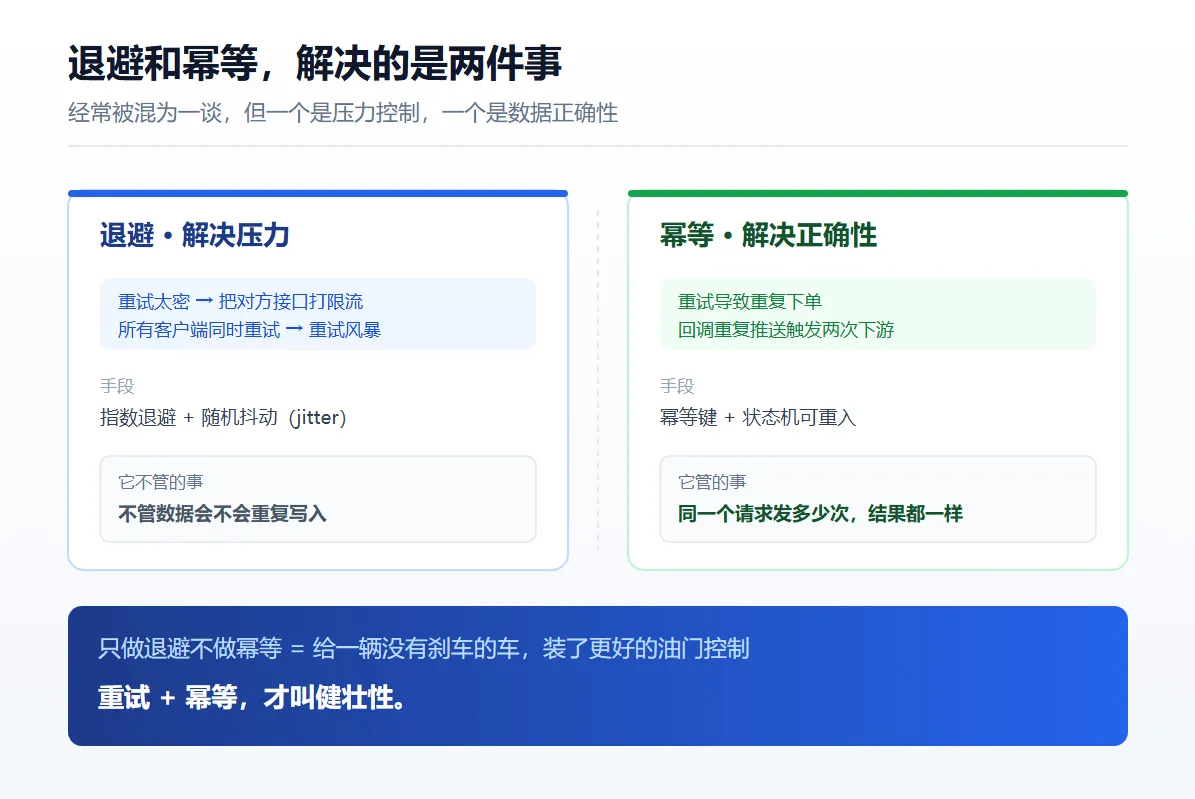The image size is (1195, 799).
Task: Click the title "退避和幂等，解决的是两件事"
Action: pos(315,63)
